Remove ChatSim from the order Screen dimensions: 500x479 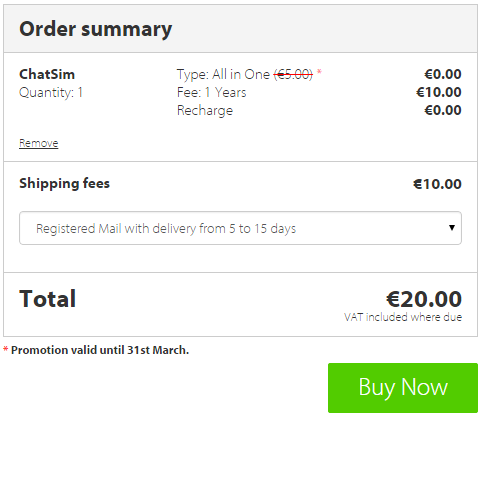39,143
